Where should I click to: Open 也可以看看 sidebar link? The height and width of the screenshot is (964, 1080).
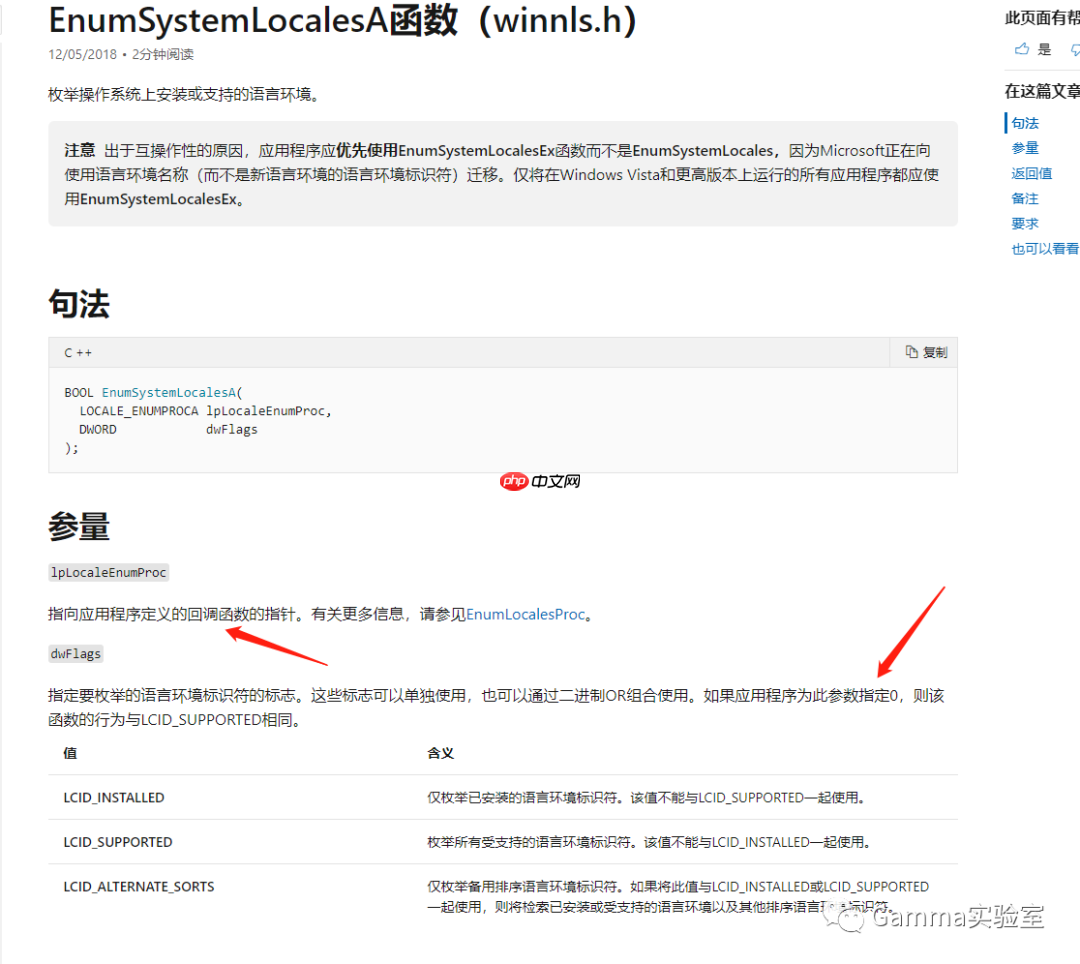pyautogui.click(x=1045, y=249)
